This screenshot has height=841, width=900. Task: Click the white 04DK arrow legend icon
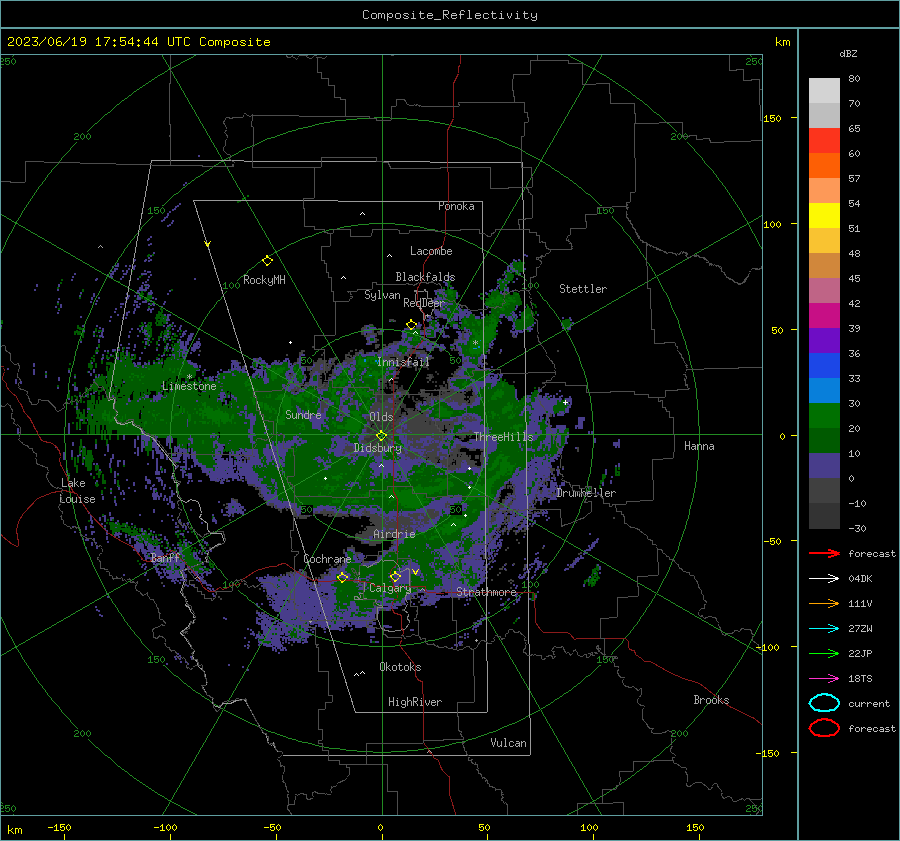(824, 579)
